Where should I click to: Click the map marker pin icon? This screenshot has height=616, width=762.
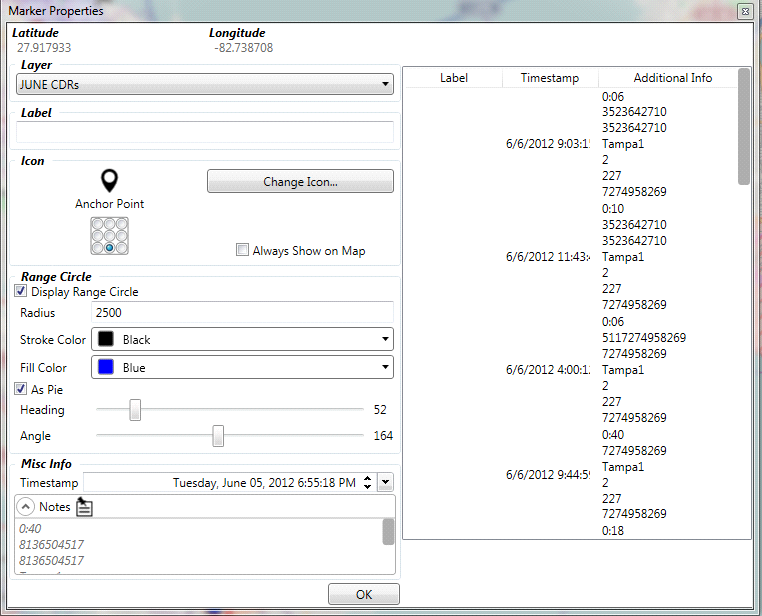coord(110,181)
